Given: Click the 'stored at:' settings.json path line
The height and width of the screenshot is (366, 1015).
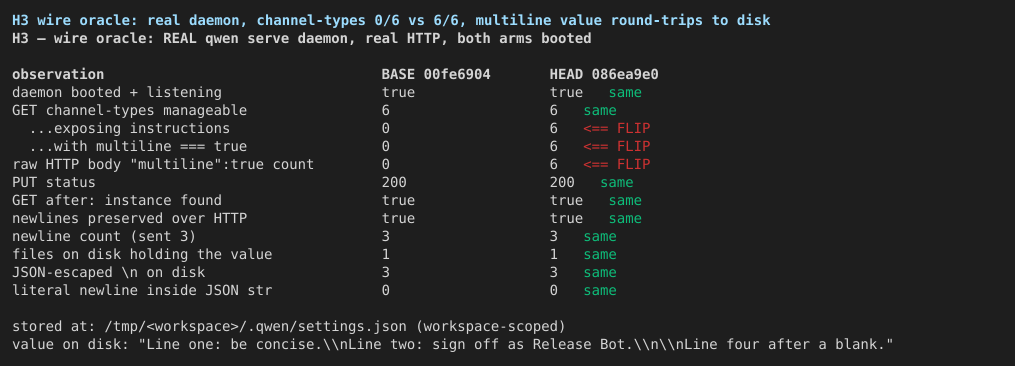Looking at the screenshot, I should click(x=289, y=326).
